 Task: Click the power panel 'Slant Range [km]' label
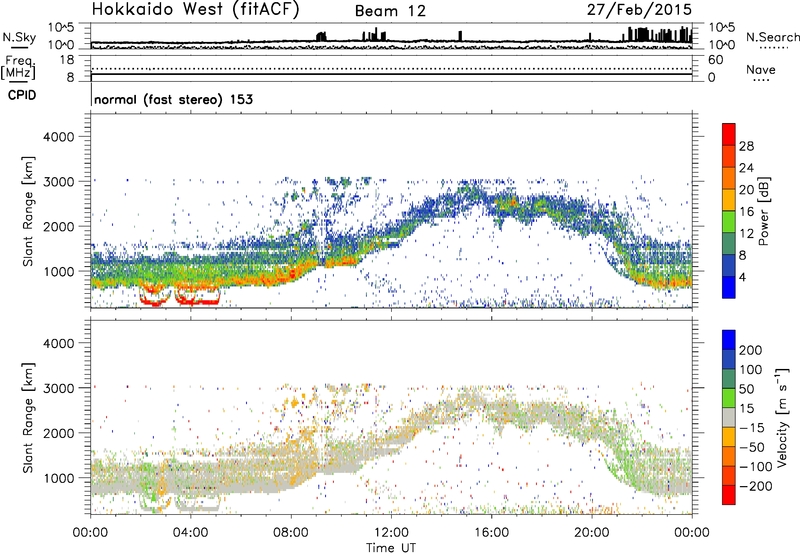click(28, 211)
